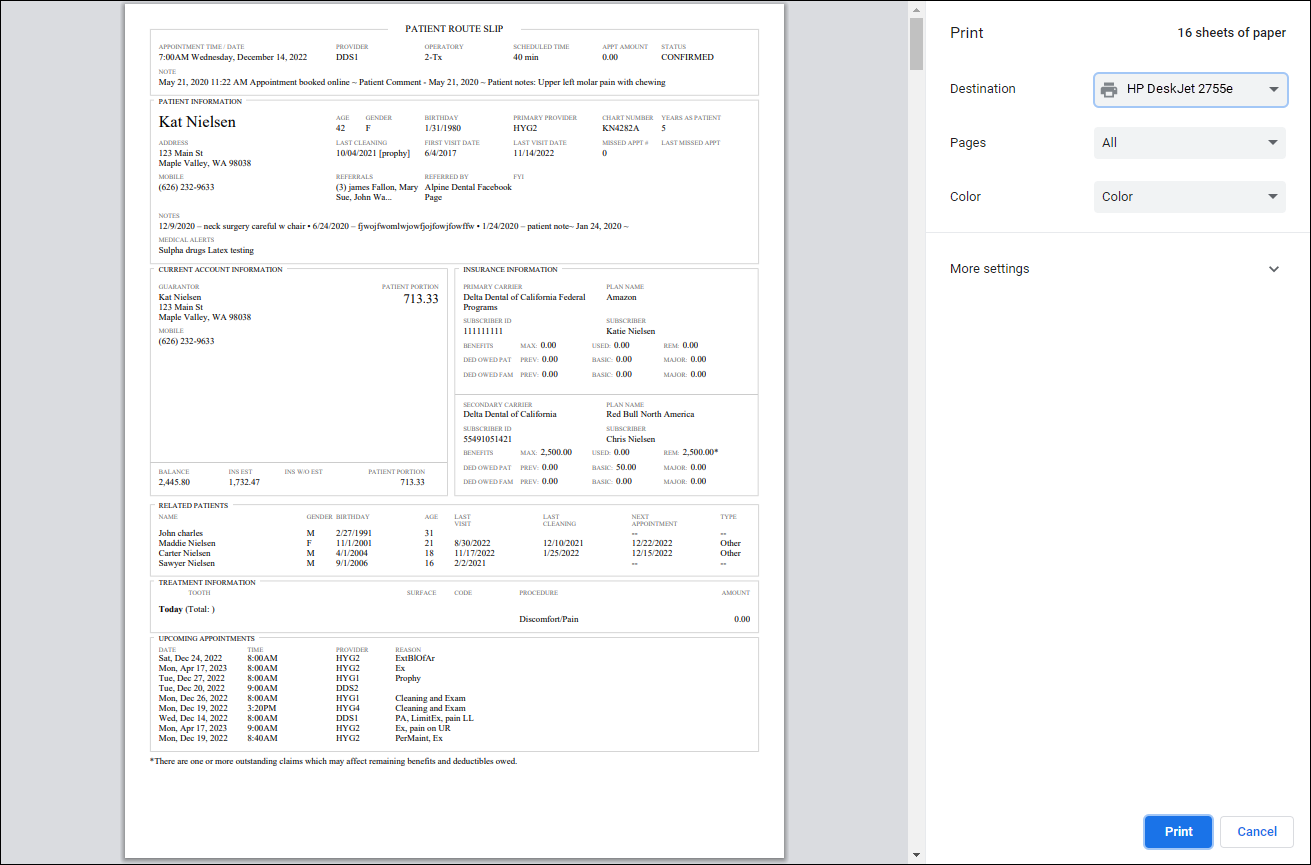Click the preview scrollbar down arrow

[x=916, y=856]
